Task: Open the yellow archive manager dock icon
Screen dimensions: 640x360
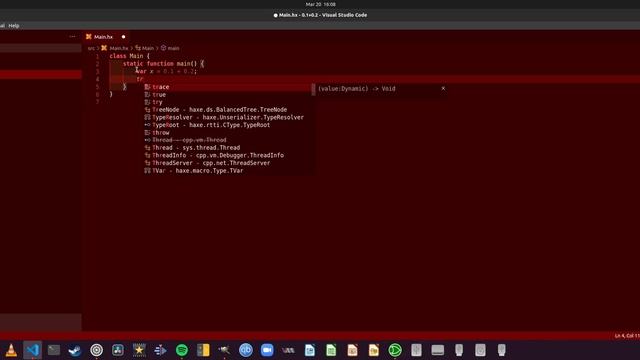Action: coord(203,350)
